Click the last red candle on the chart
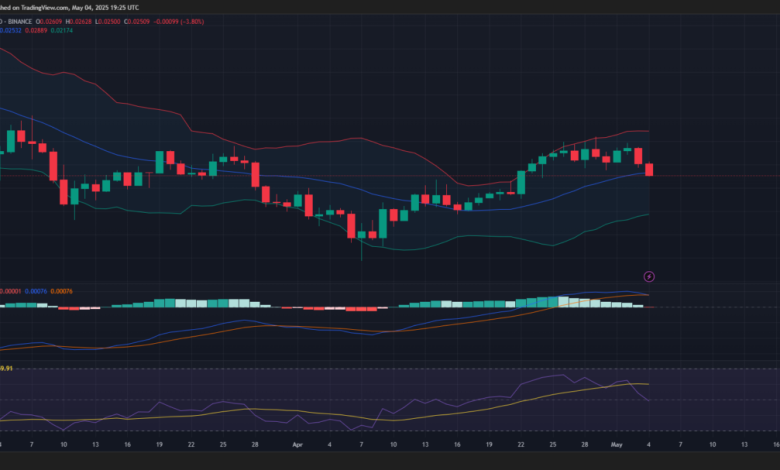The image size is (780, 470). [649, 169]
